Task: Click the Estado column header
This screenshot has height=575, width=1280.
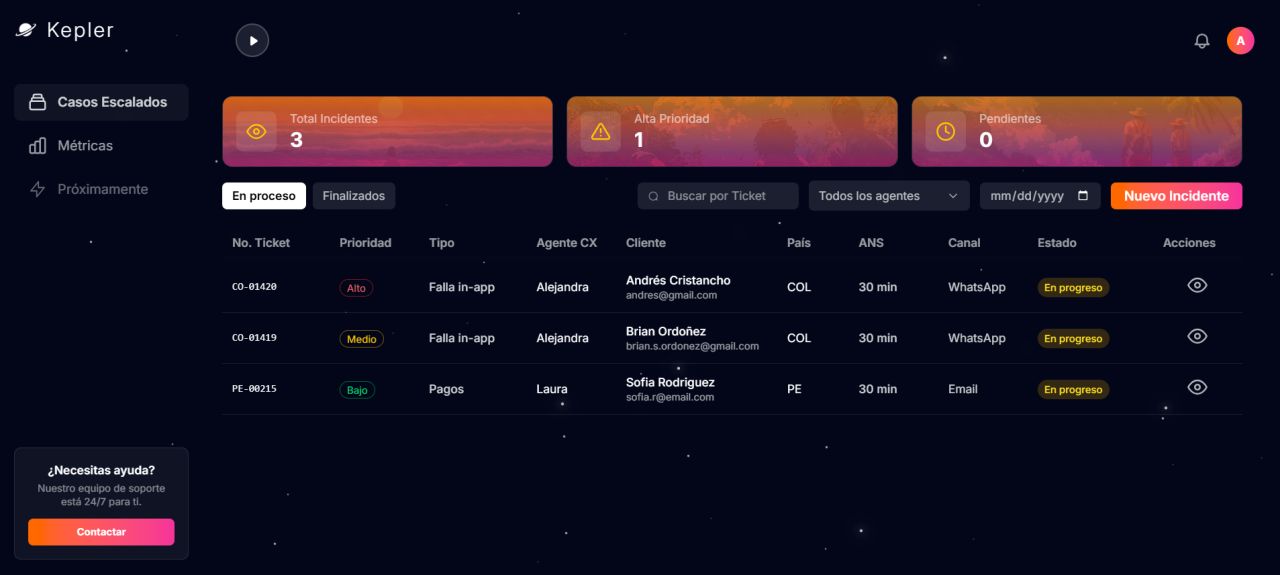Action: (1057, 243)
